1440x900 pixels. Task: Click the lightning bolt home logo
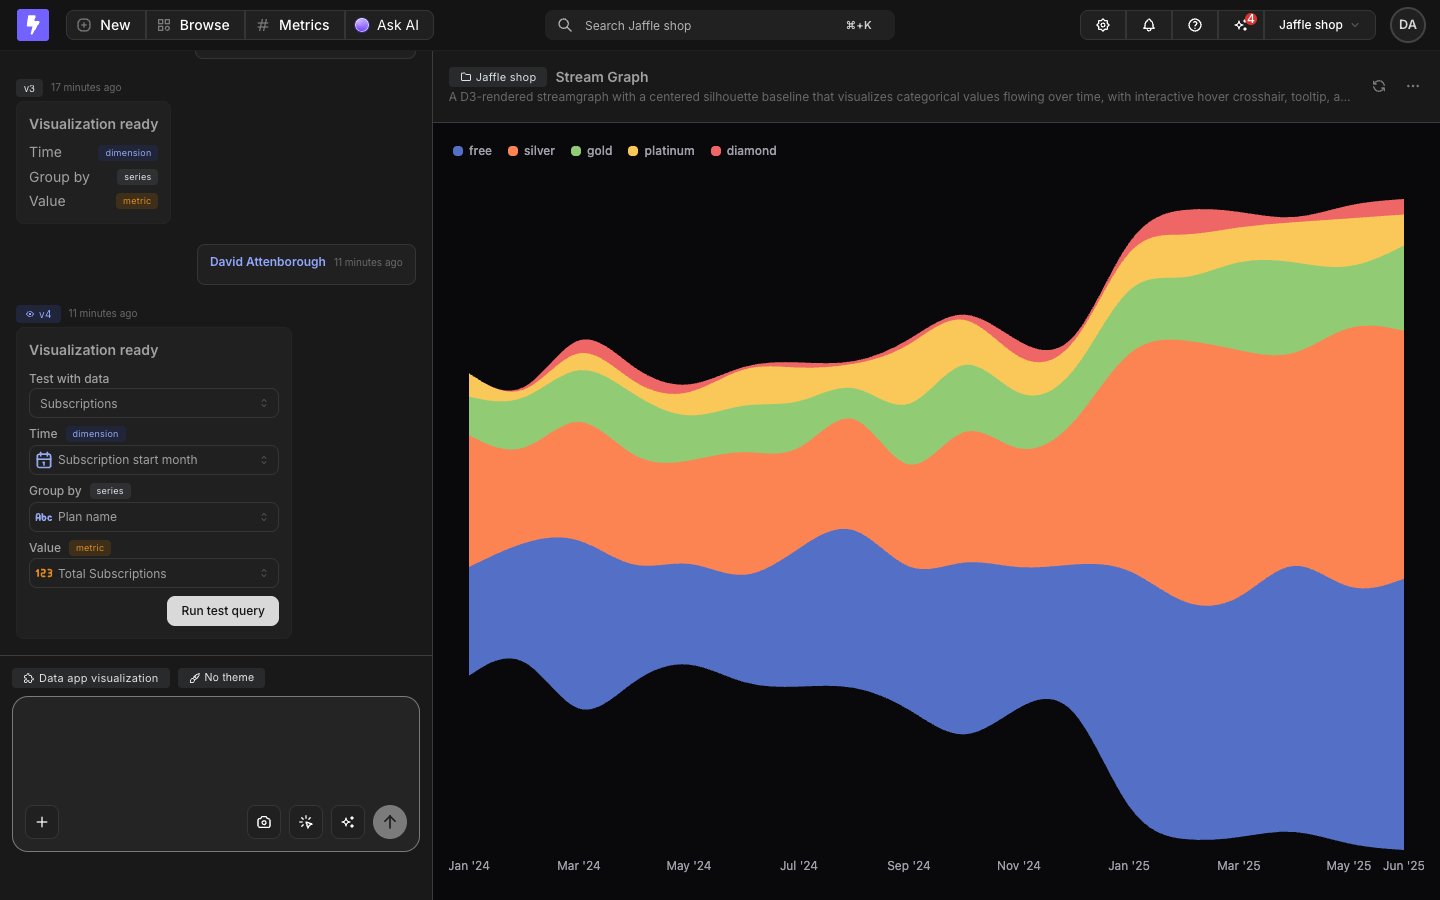(33, 25)
